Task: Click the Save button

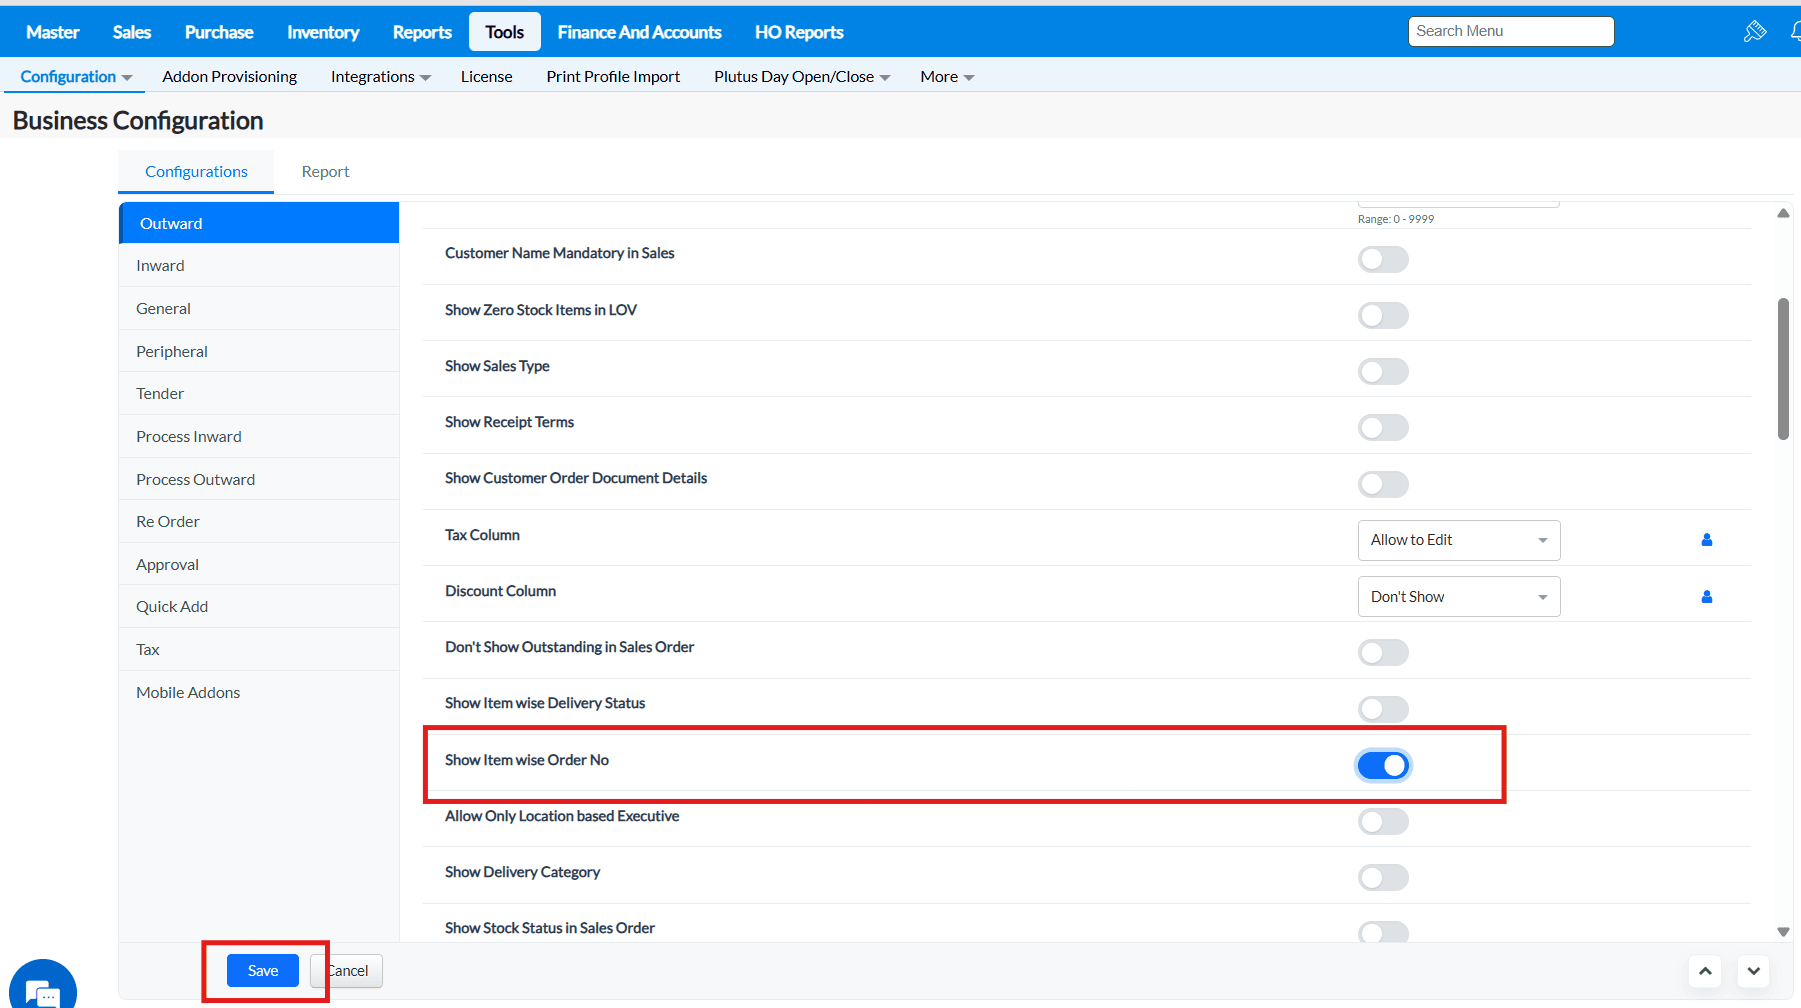Action: pyautogui.click(x=263, y=971)
